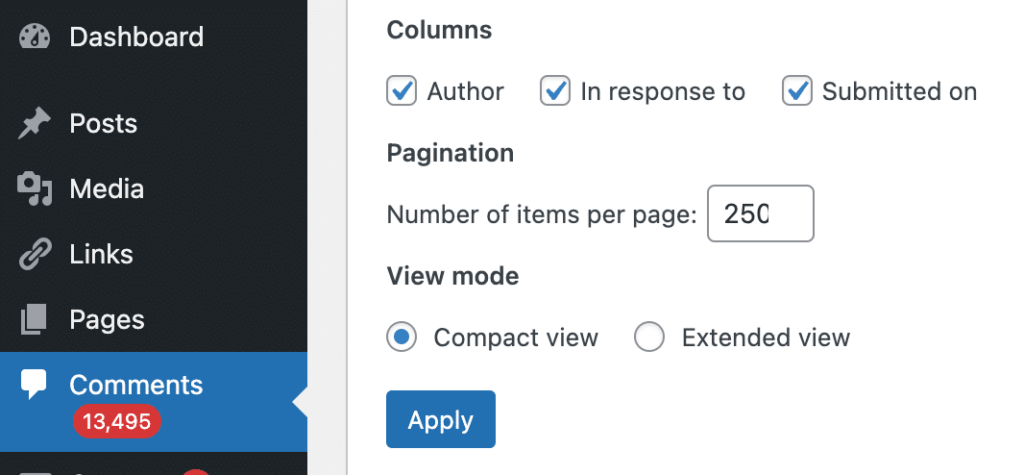Go to the Posts menu label

point(103,124)
